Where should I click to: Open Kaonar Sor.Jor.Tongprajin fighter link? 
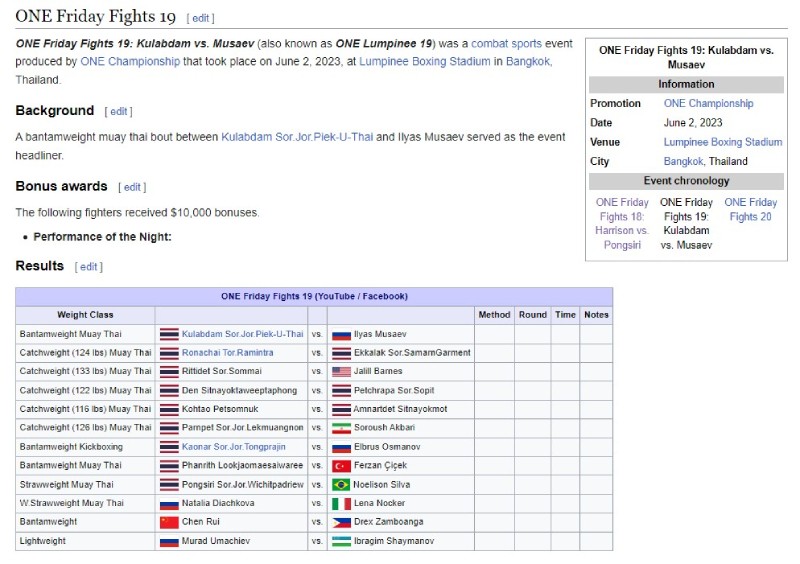pos(234,447)
